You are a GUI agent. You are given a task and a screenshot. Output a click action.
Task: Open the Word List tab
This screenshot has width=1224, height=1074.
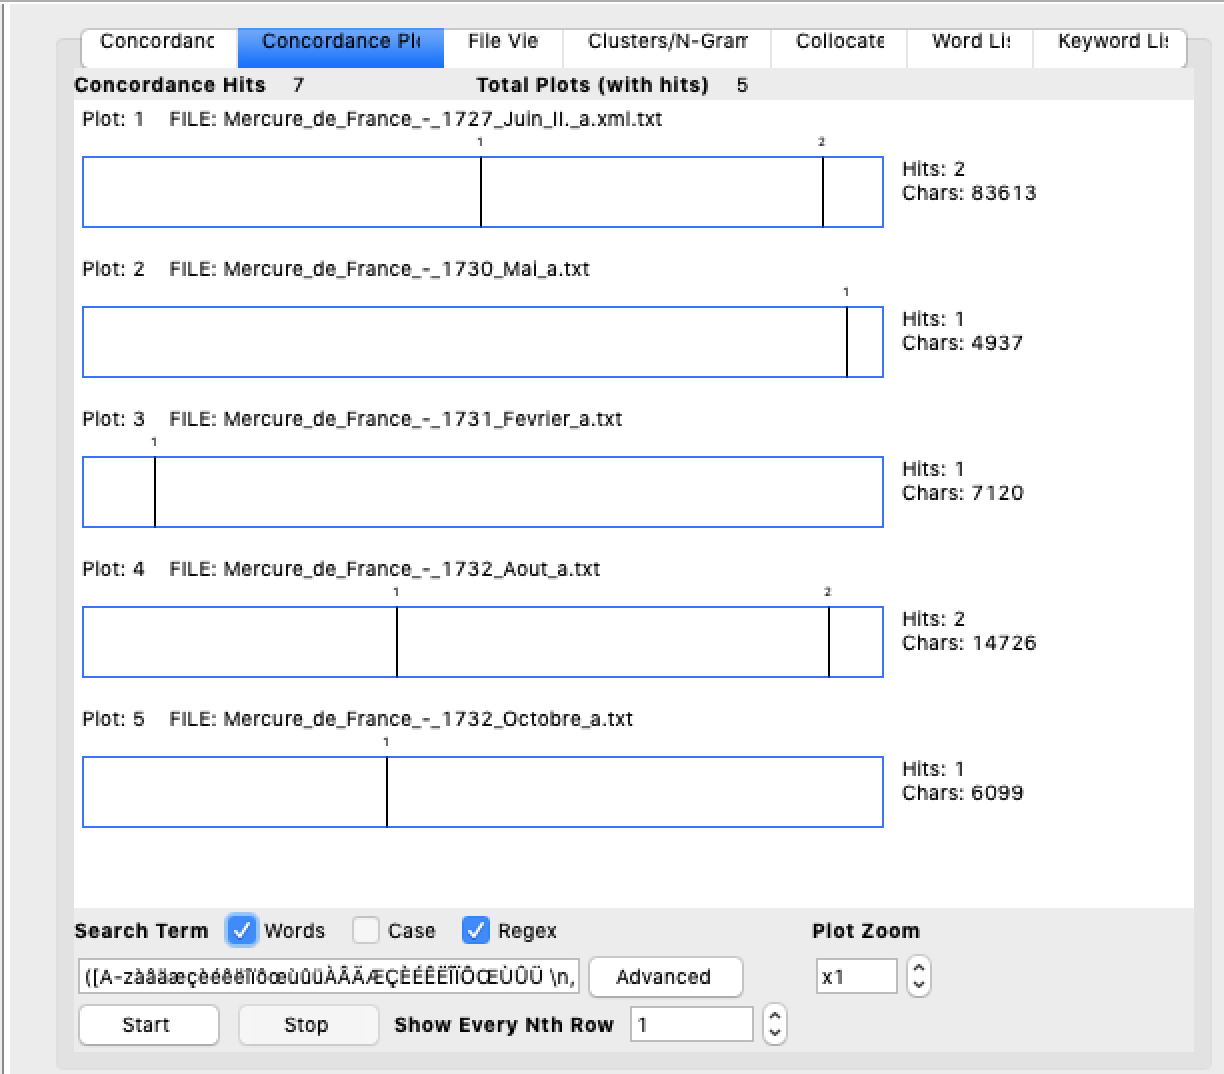pyautogui.click(x=970, y=42)
